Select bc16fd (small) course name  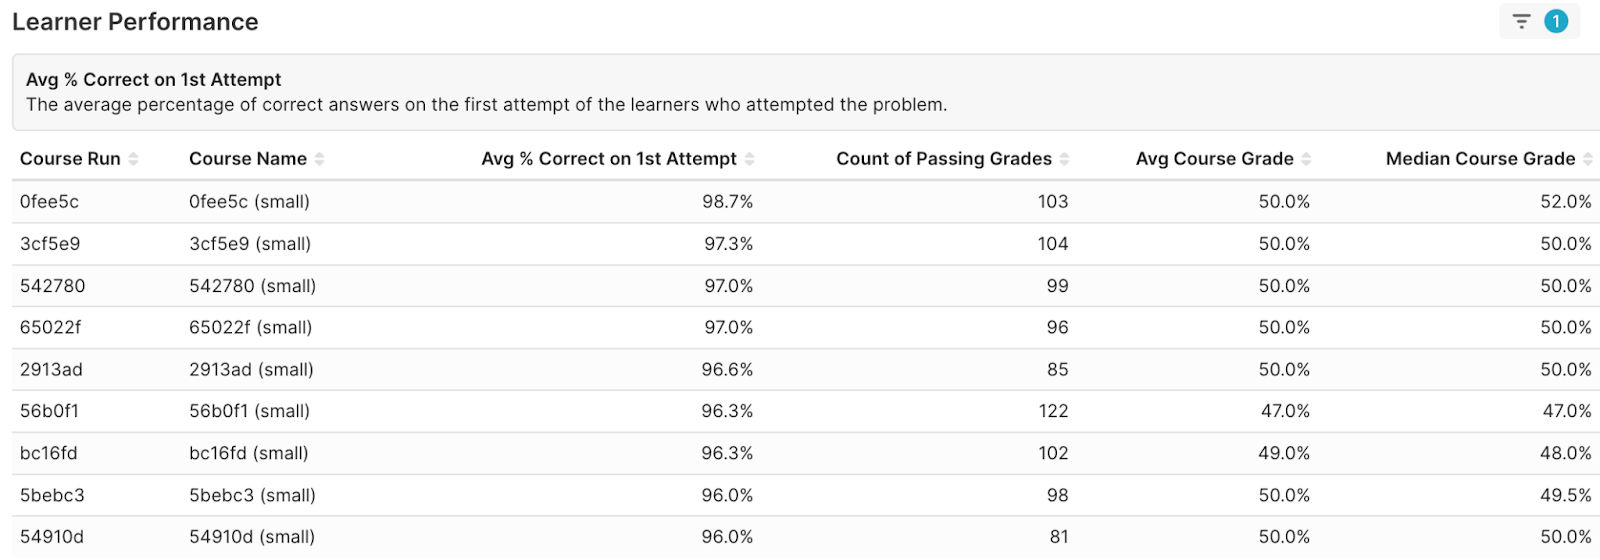tap(249, 453)
